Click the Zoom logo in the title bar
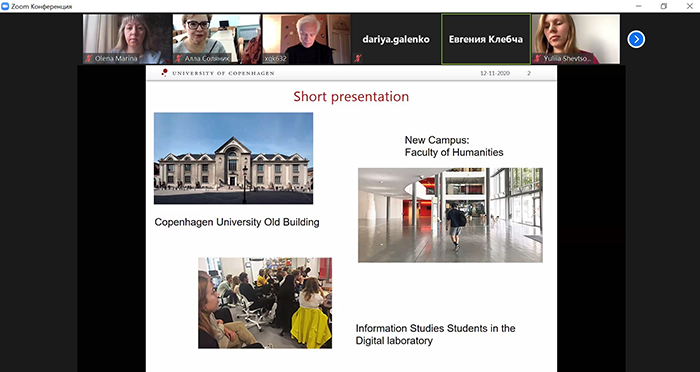The height and width of the screenshot is (372, 700). click(x=5, y=6)
